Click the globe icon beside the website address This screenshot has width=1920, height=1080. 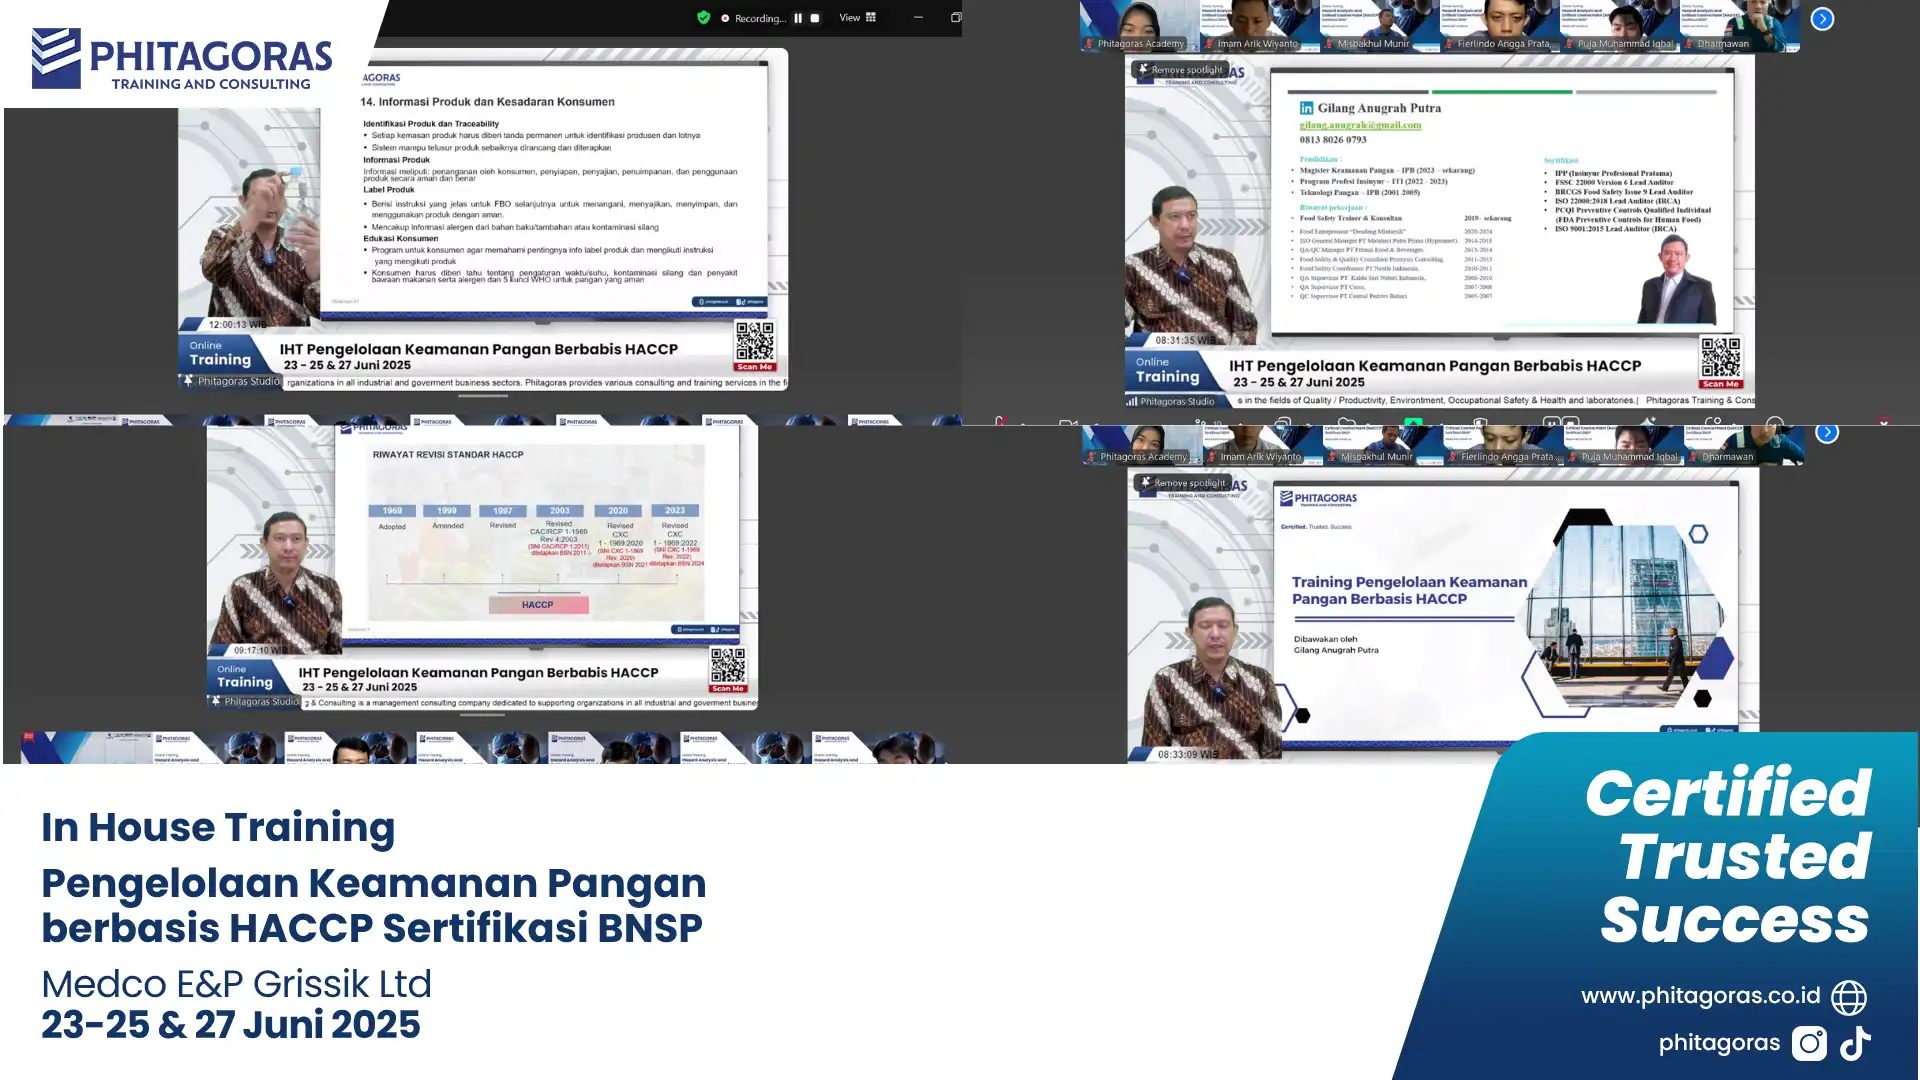click(1848, 997)
